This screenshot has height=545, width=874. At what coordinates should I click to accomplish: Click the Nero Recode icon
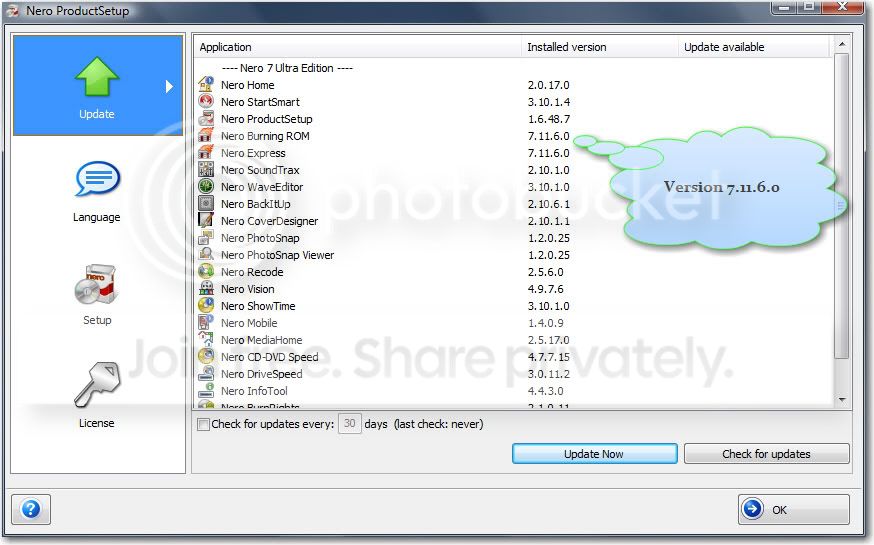206,271
